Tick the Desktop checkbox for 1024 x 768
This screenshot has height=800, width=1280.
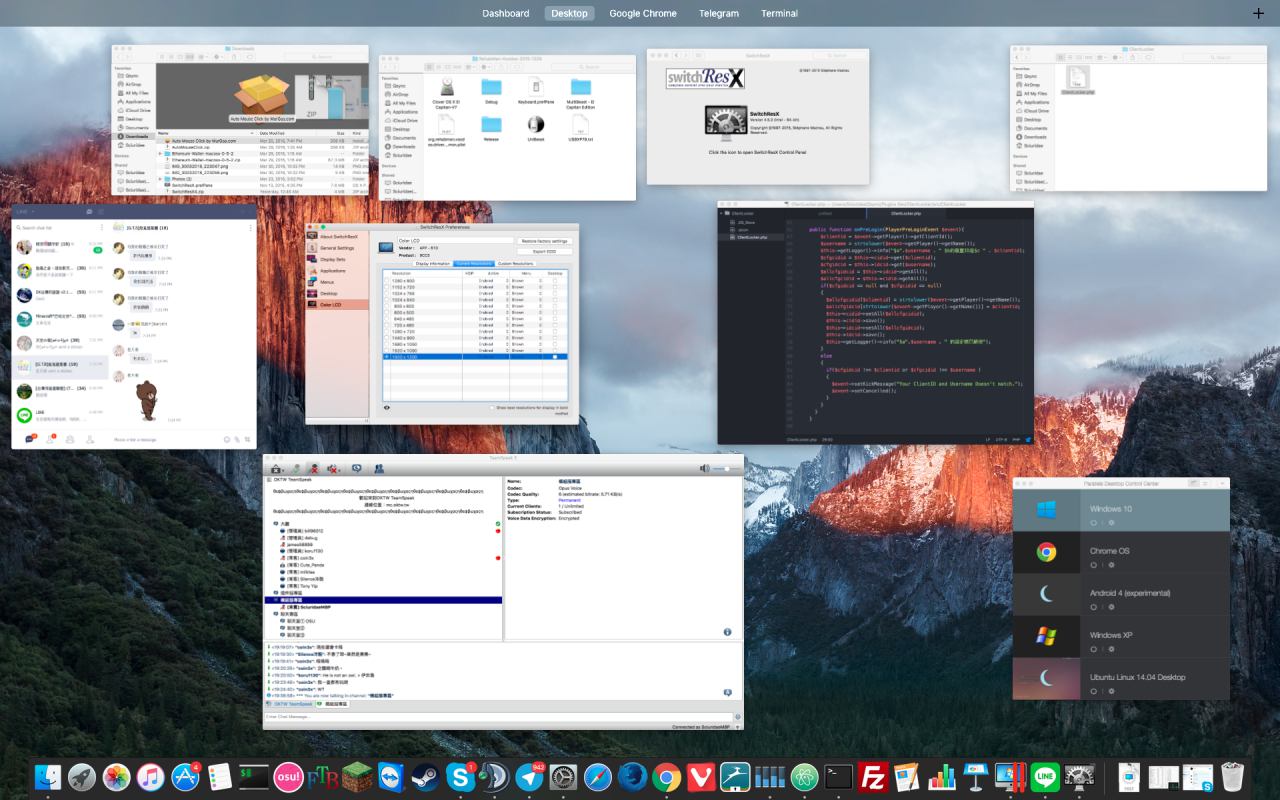[556, 293]
